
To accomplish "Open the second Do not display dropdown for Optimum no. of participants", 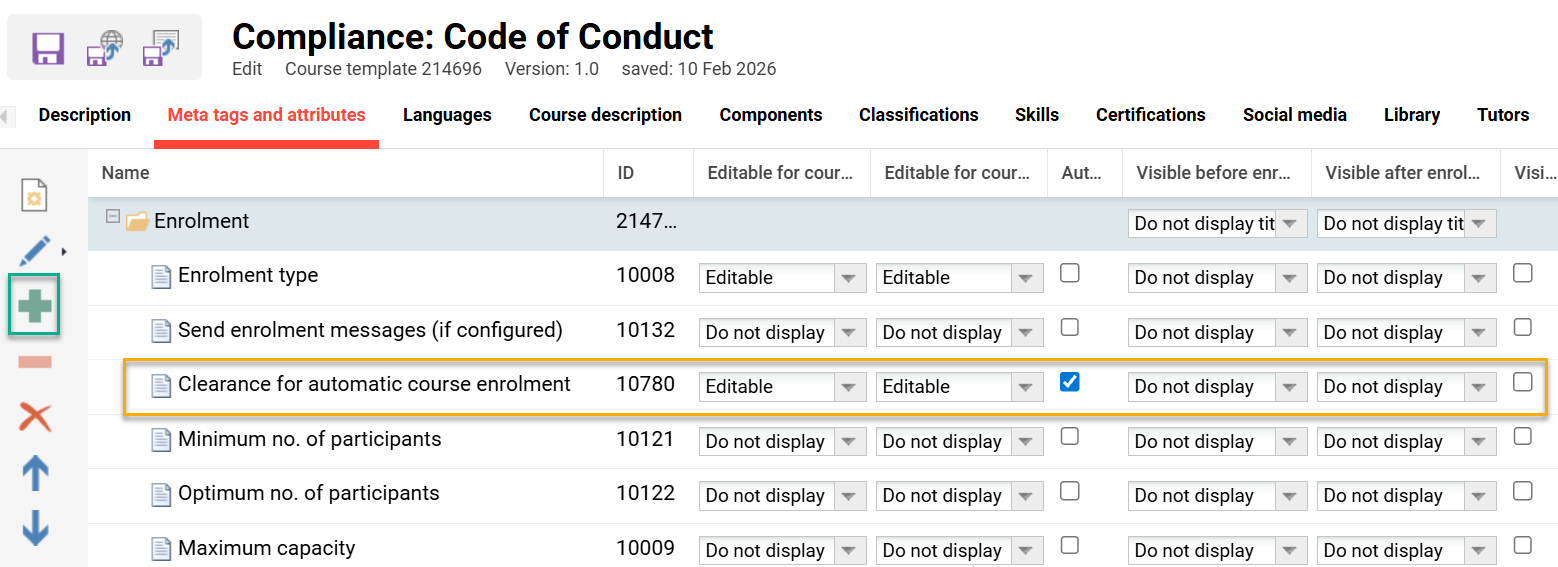I will (960, 496).
